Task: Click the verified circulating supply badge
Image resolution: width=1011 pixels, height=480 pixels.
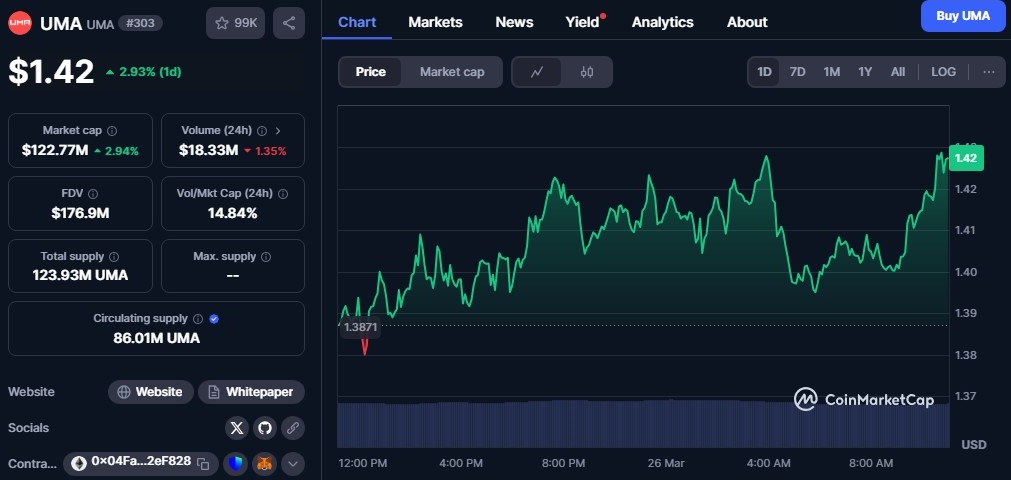Action: point(214,319)
